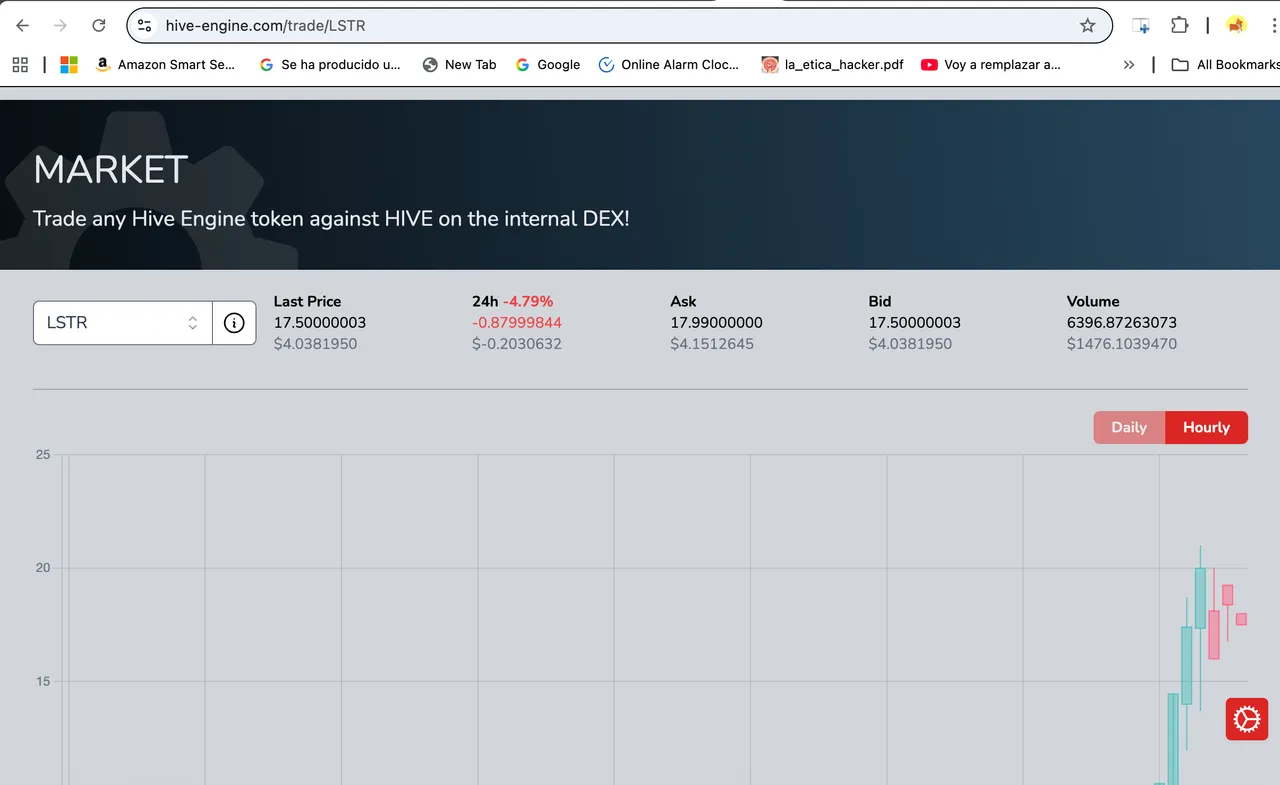
Task: Click the last small red candlestick
Action: pos(1241,619)
